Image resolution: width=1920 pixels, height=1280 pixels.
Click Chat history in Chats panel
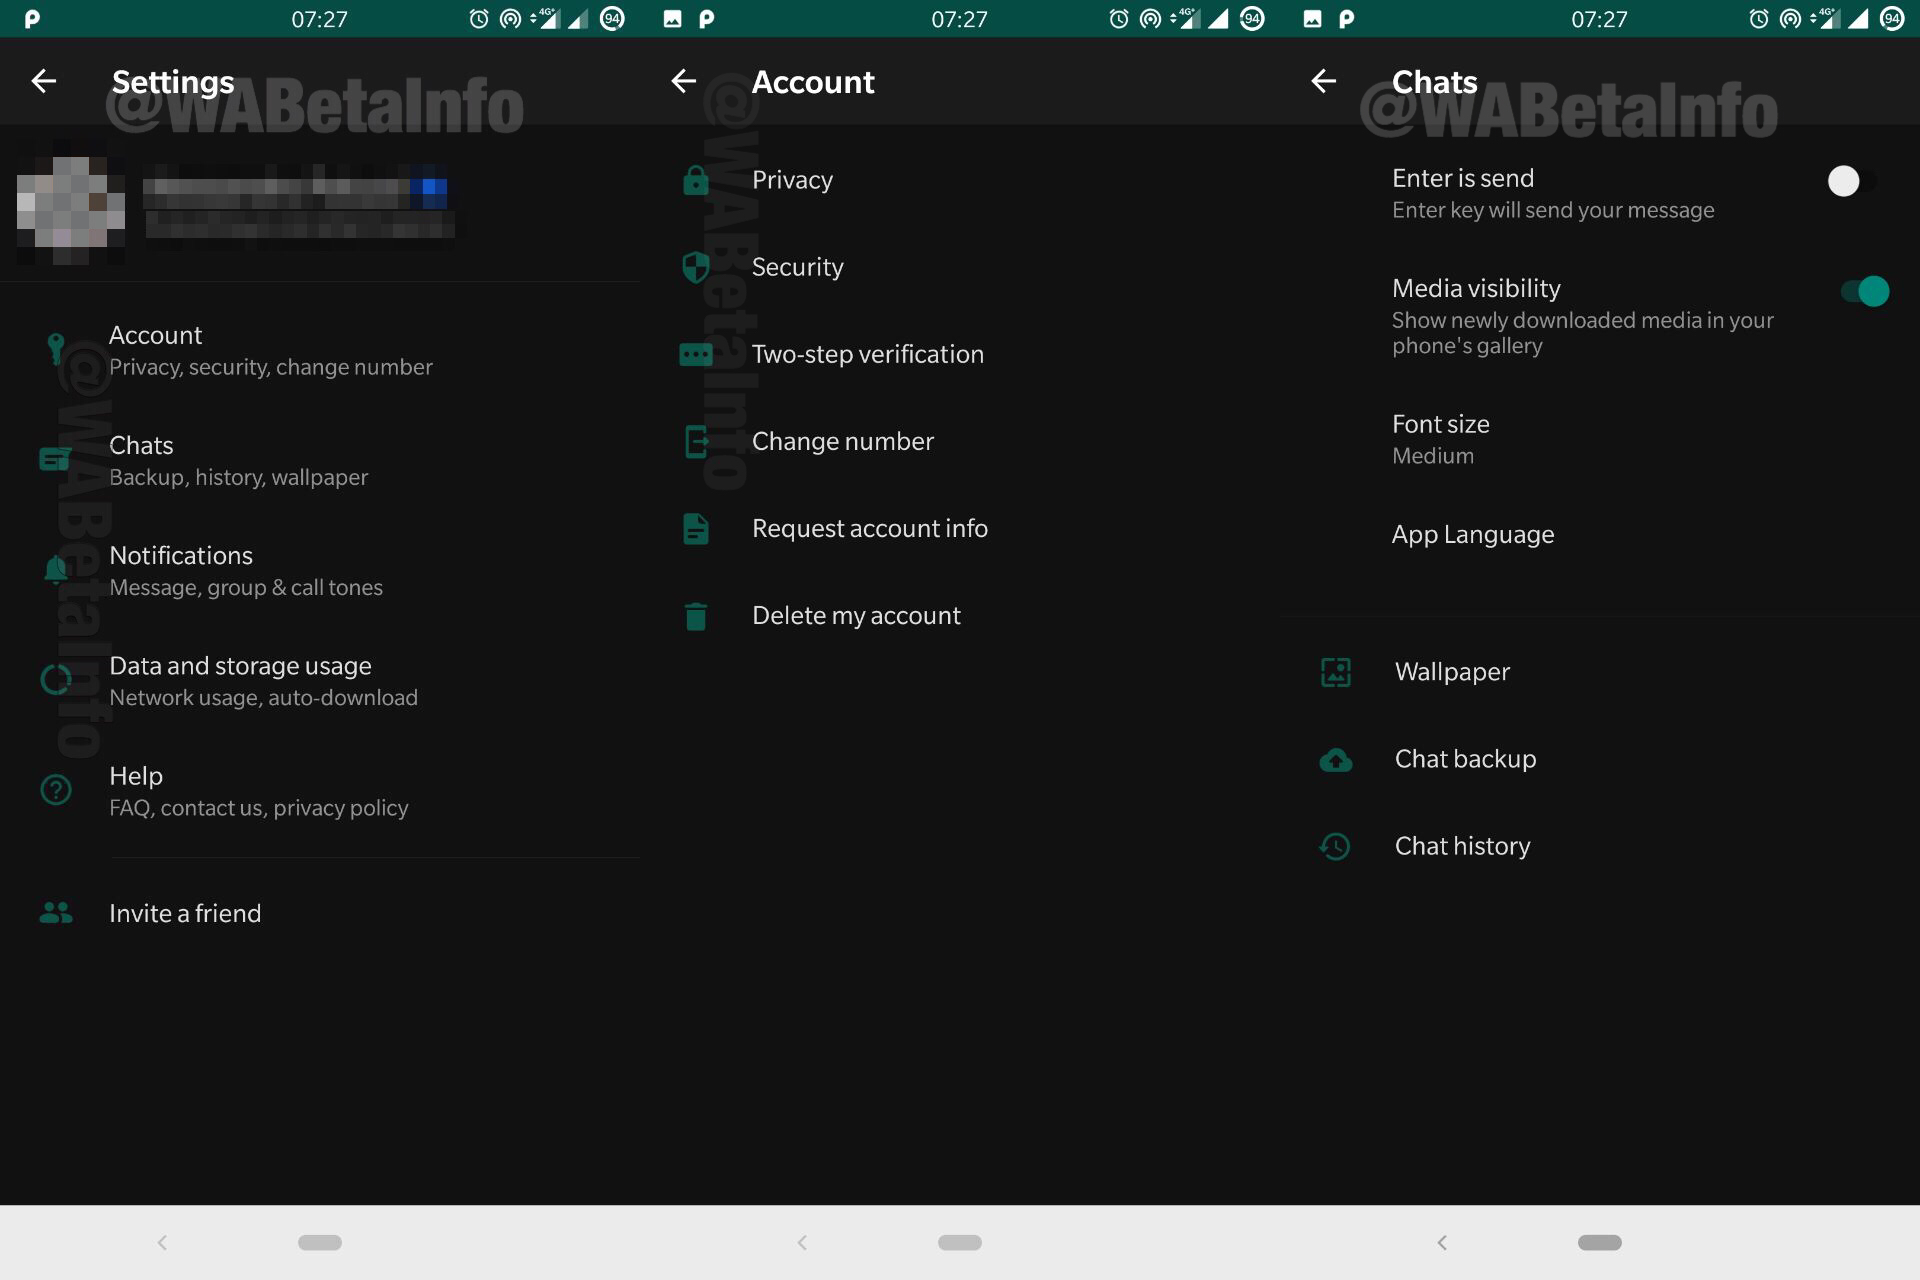[x=1461, y=844]
